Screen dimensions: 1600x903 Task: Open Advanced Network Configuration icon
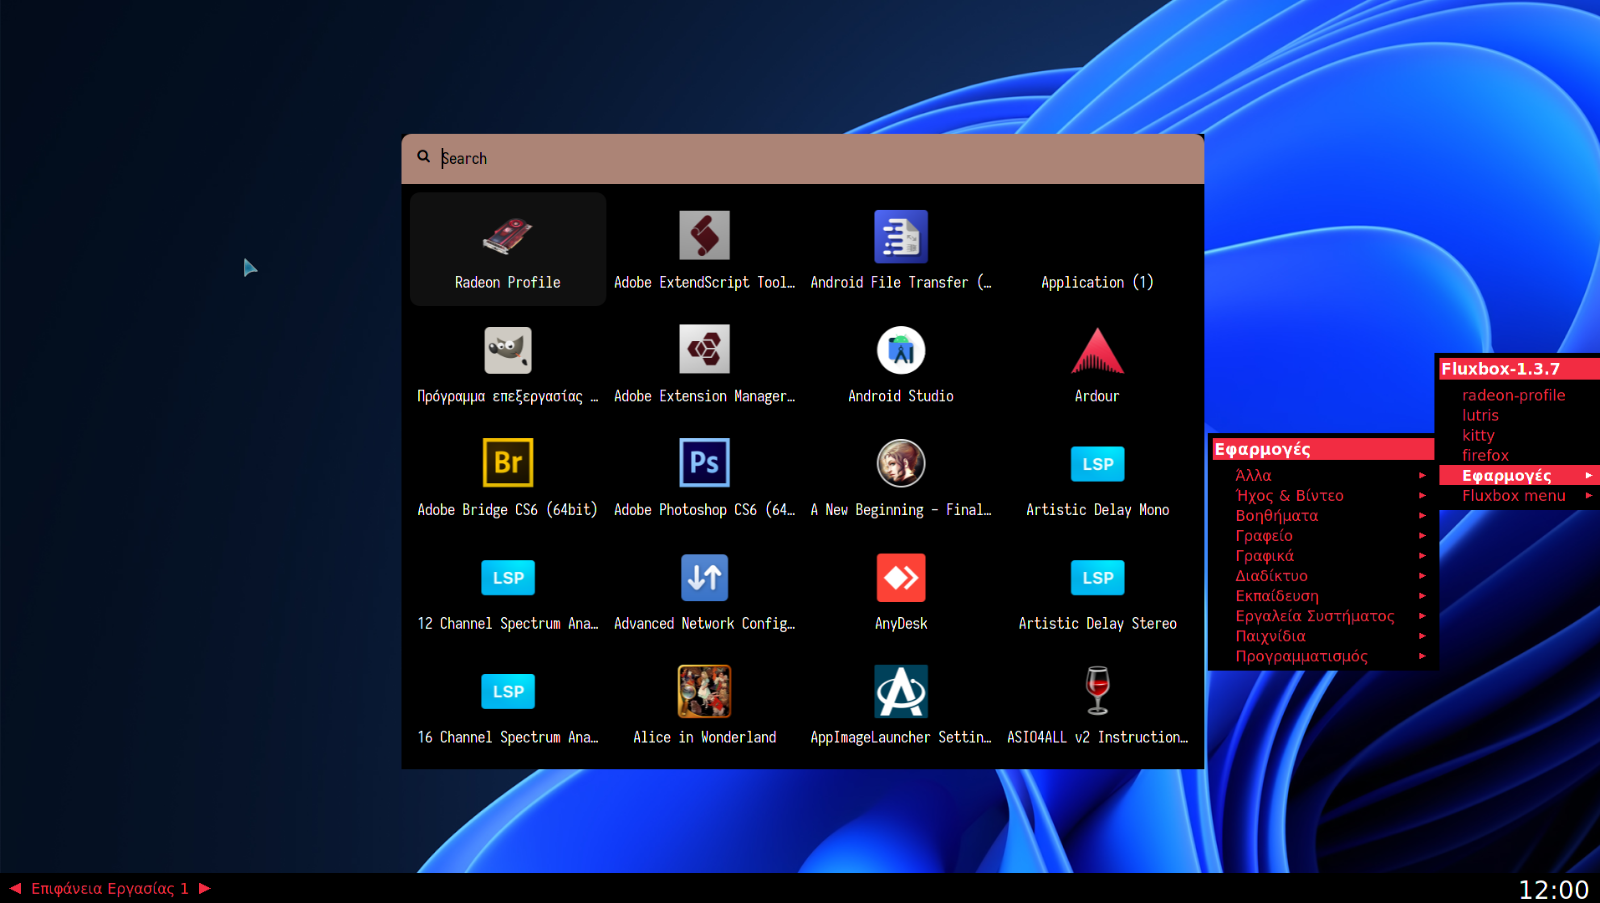coord(704,577)
